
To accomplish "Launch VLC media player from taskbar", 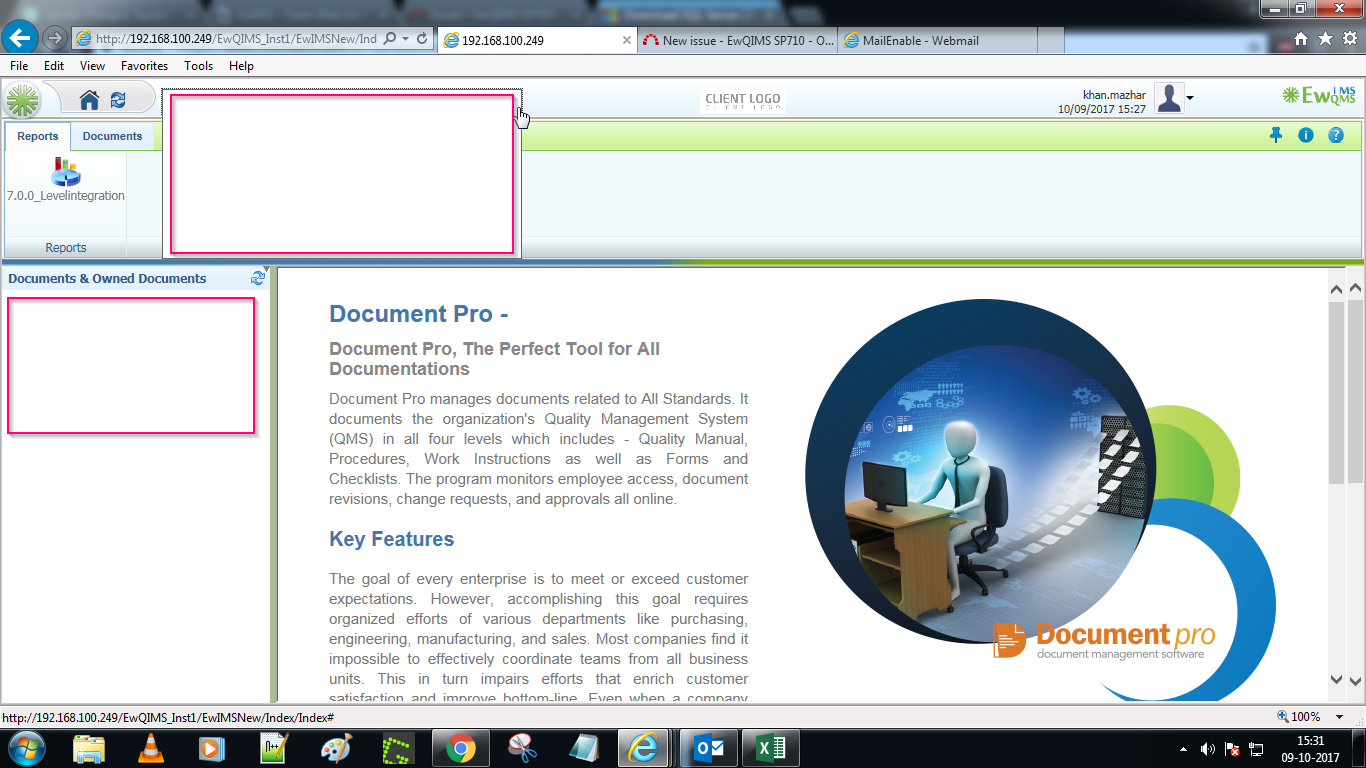I will 150,748.
